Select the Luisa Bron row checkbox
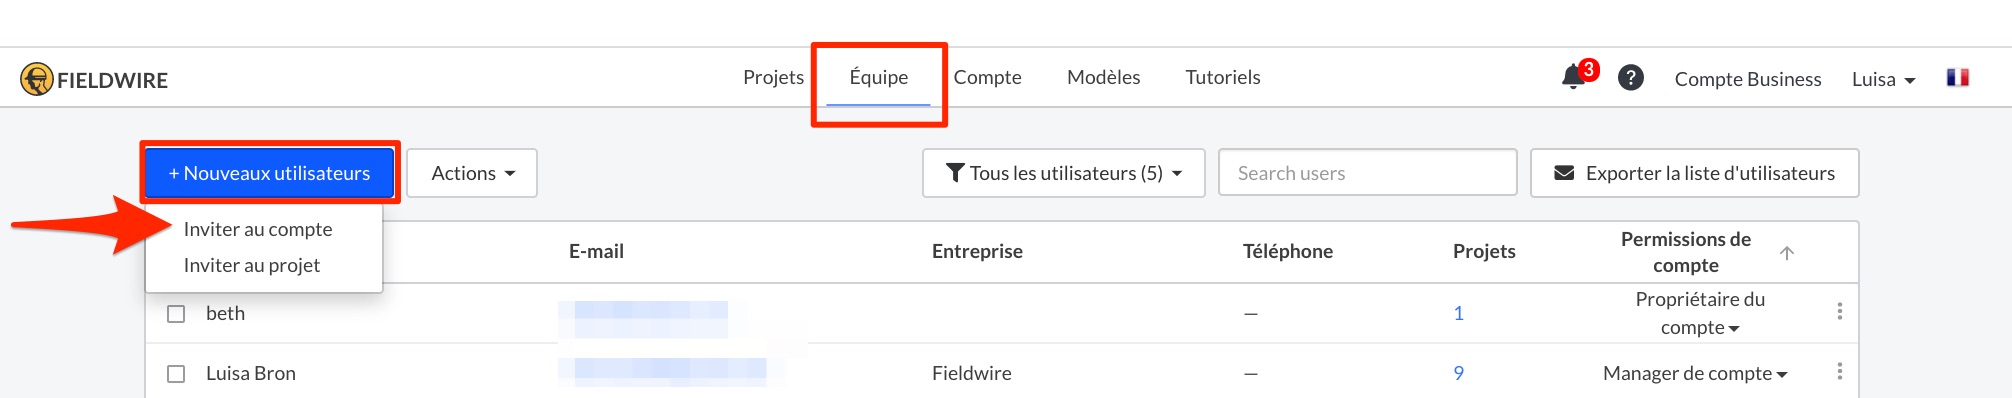Image resolution: width=2012 pixels, height=398 pixels. click(176, 374)
